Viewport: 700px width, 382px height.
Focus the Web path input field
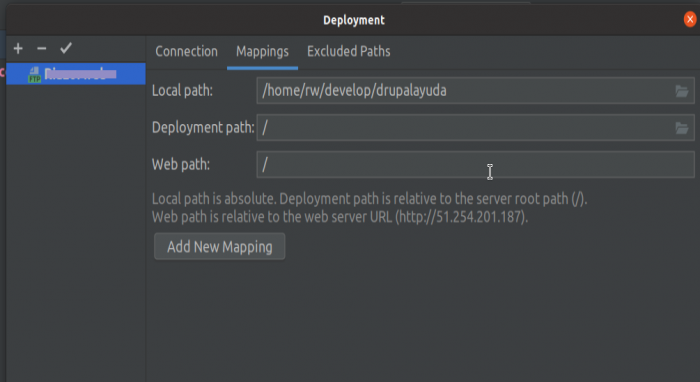pos(475,165)
